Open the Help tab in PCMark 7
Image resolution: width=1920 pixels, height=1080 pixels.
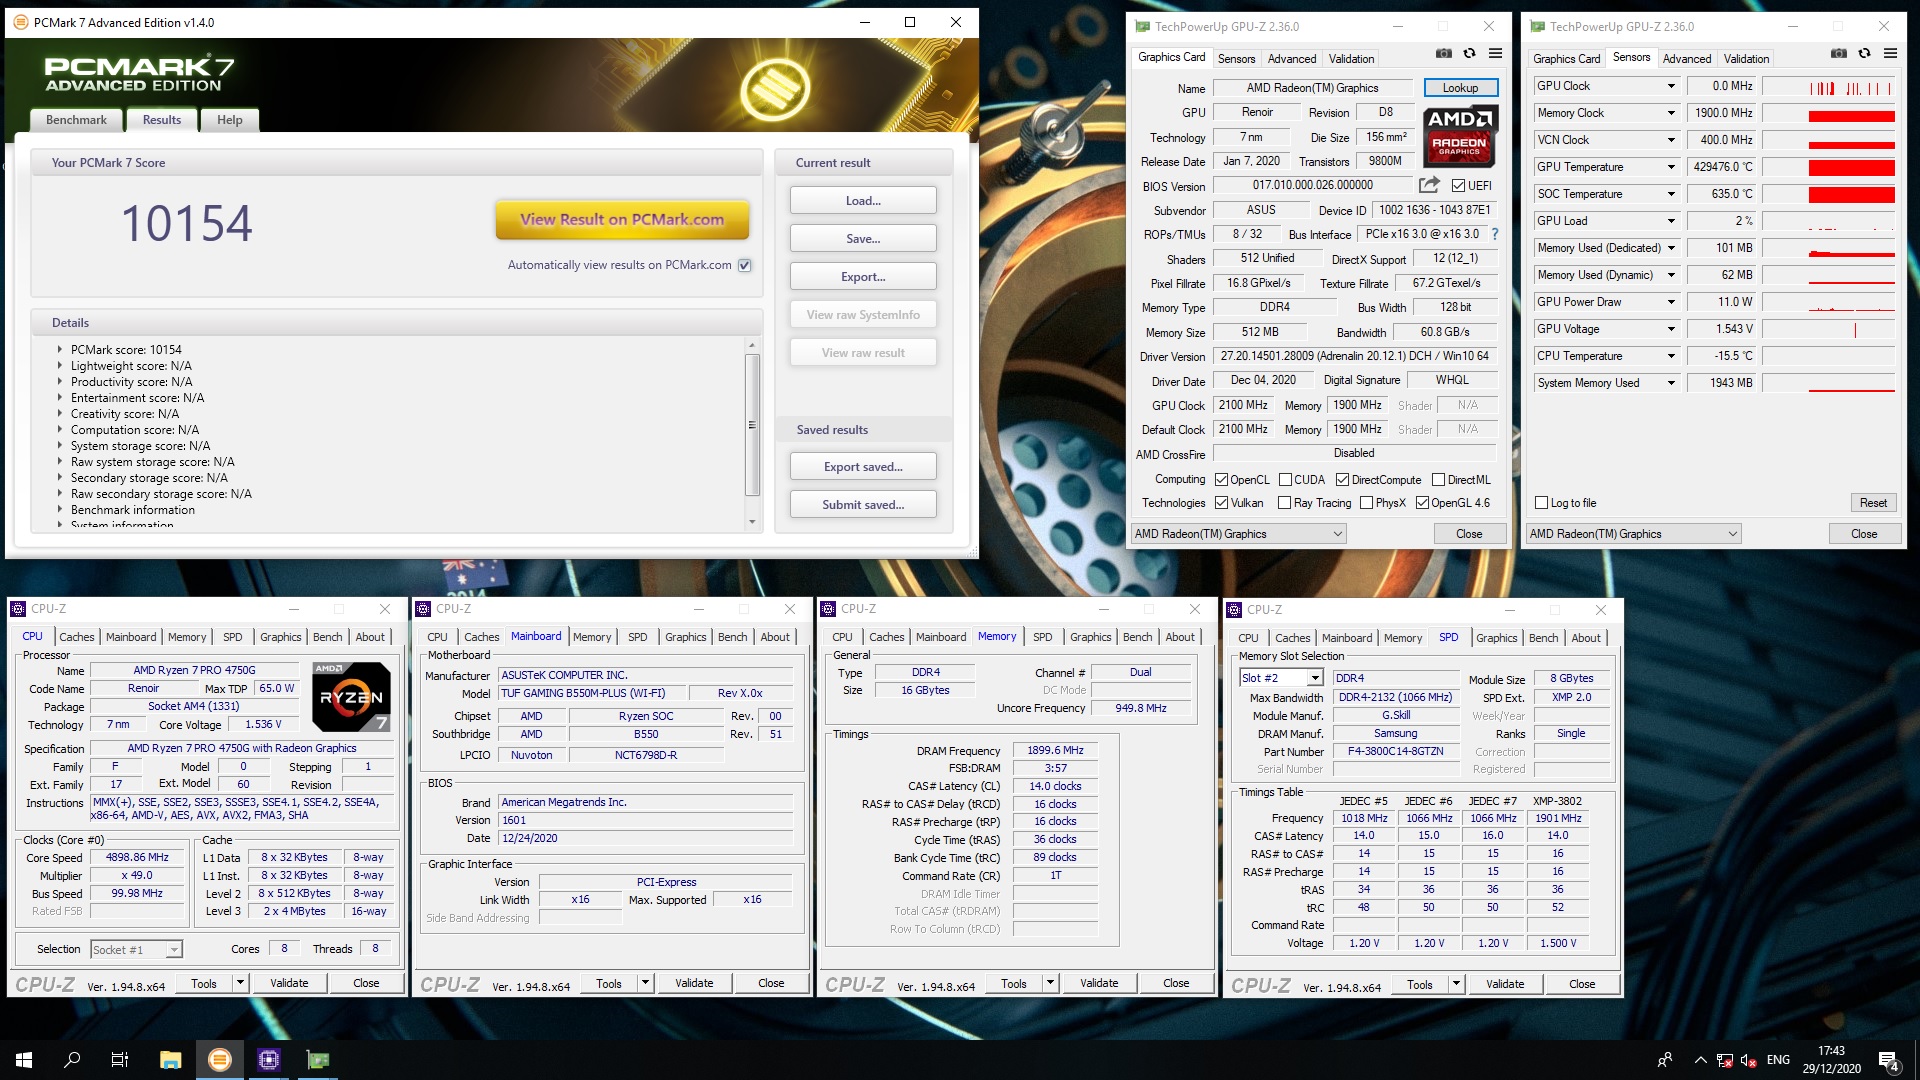(230, 120)
